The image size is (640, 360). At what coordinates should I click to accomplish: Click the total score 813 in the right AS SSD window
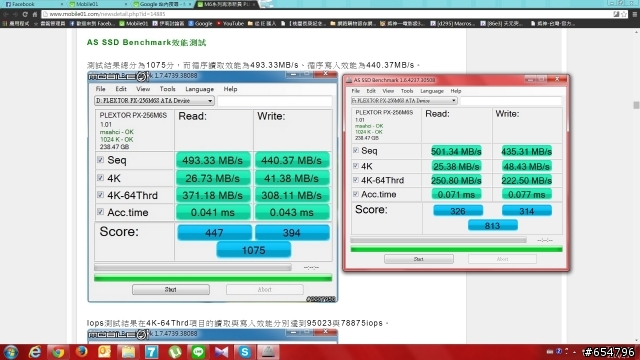(493, 225)
